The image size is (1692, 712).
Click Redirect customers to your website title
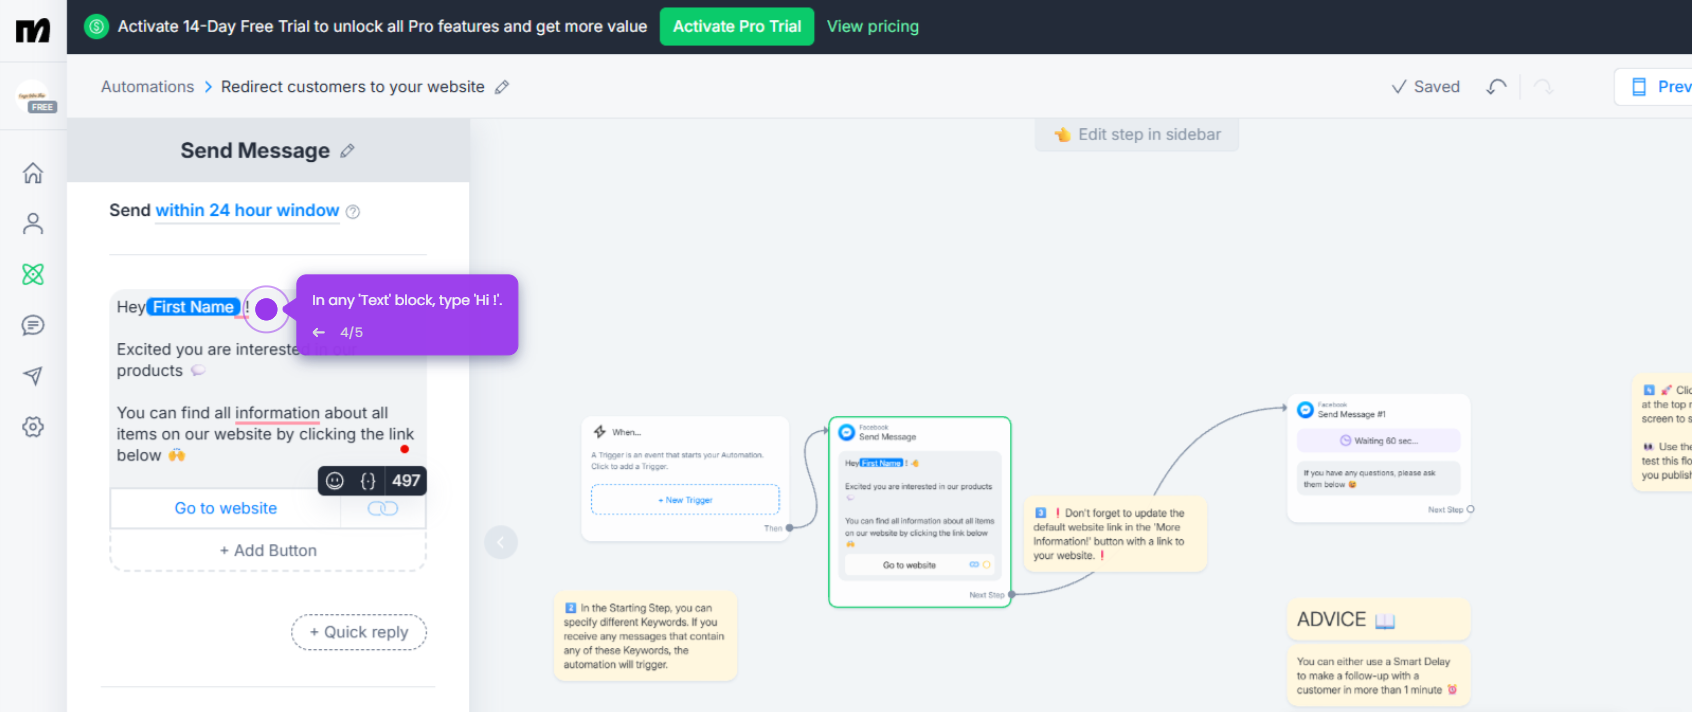352,87
